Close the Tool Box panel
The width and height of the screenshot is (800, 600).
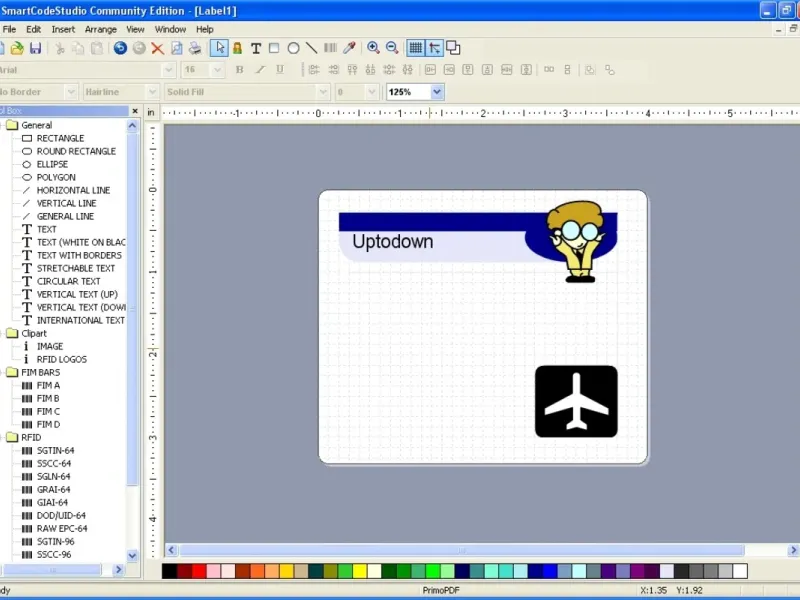point(135,111)
